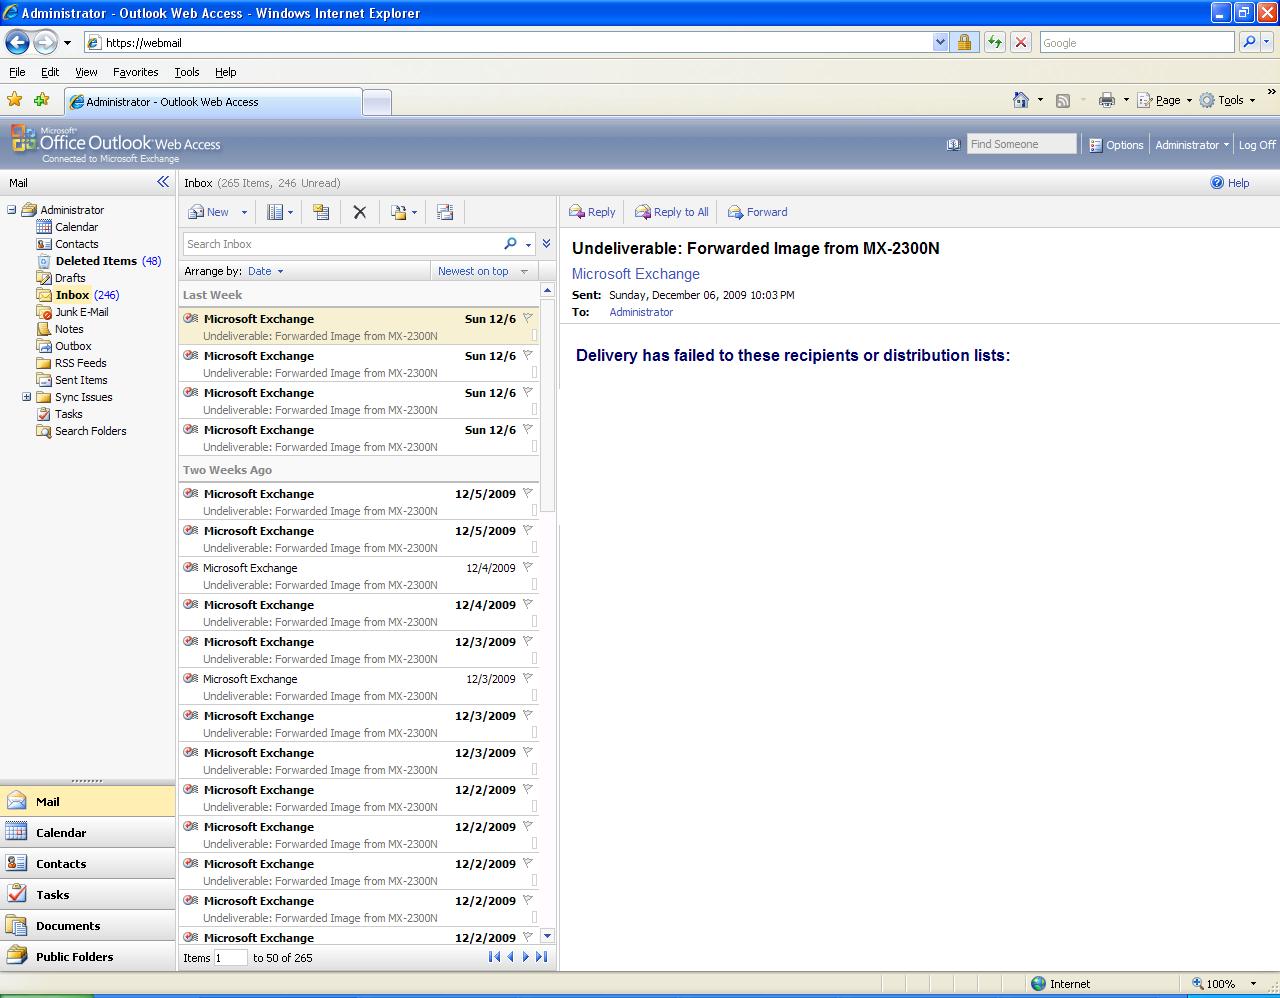This screenshot has height=998, width=1280.
Task: Switch to Calendar in the bottom navigation
Action: (x=87, y=832)
